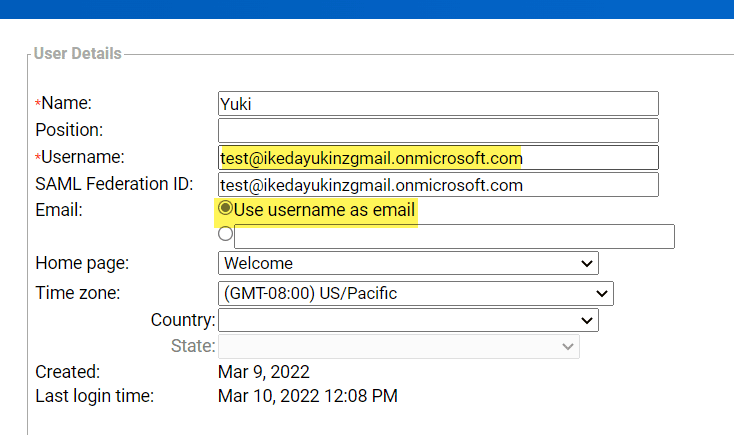
Task: Click the last login time value
Action: (x=307, y=396)
